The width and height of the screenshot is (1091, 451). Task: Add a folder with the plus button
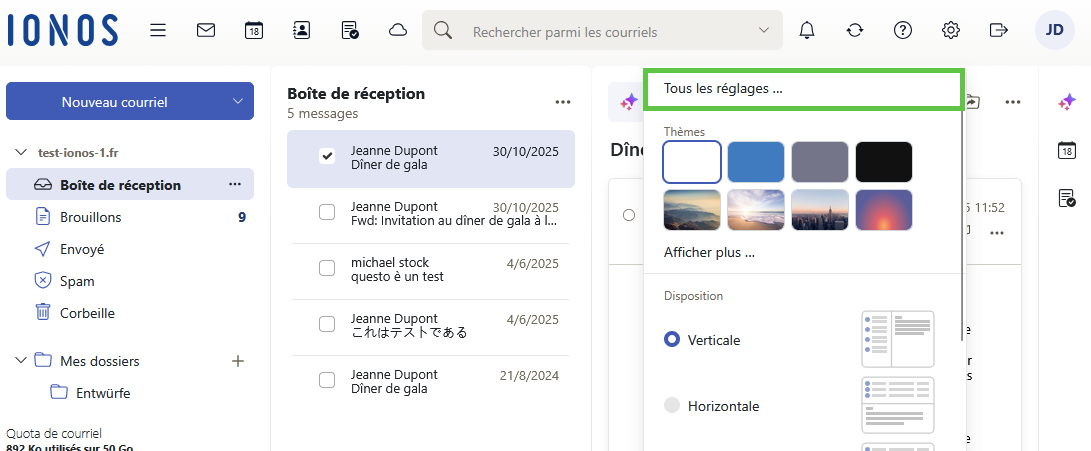pos(238,361)
